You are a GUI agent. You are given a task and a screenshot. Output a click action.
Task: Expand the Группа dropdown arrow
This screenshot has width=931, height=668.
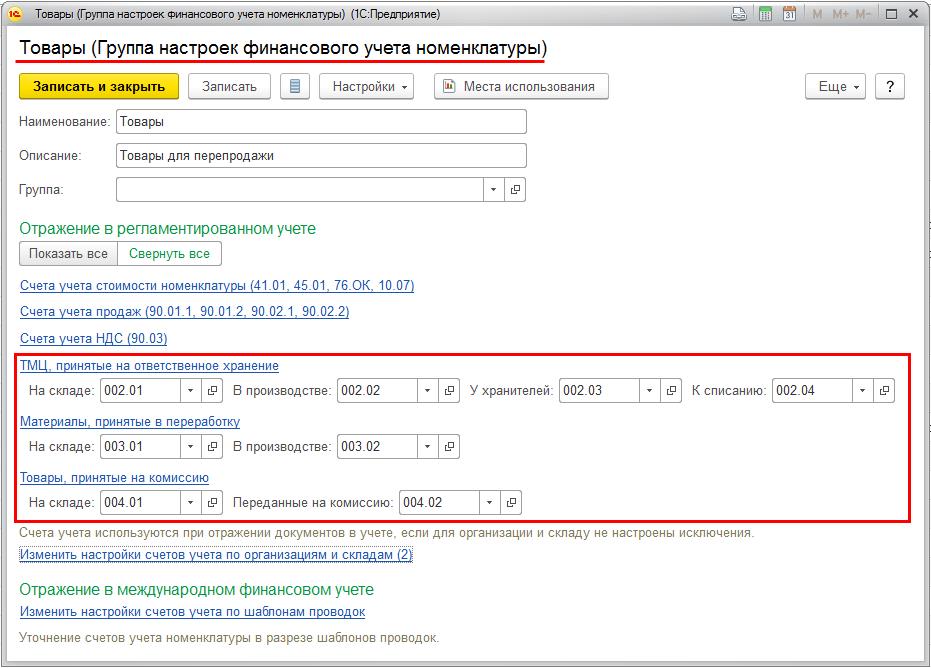493,189
